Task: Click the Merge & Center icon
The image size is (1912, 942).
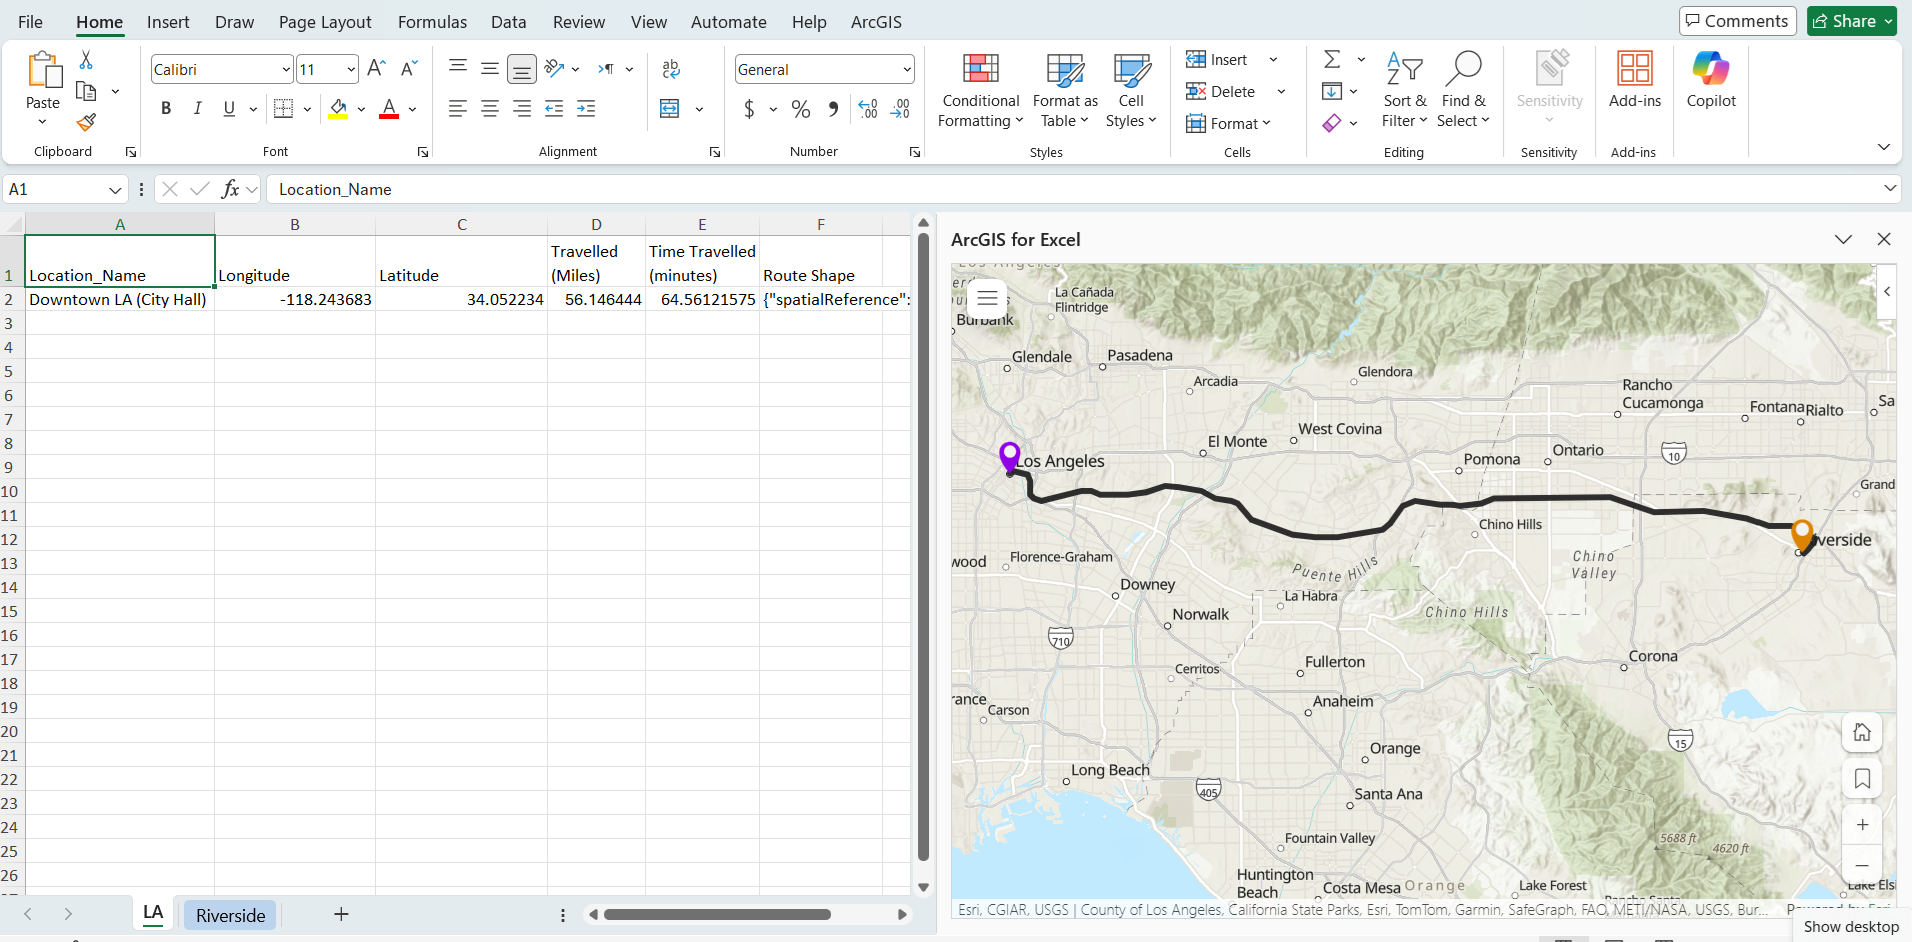Action: pyautogui.click(x=670, y=109)
